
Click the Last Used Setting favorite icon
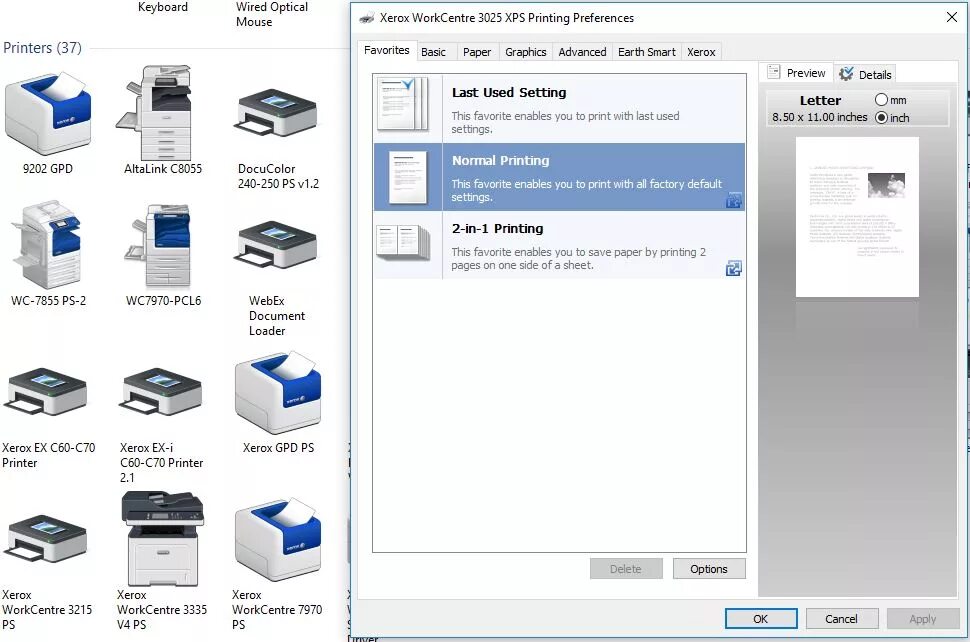tap(403, 104)
